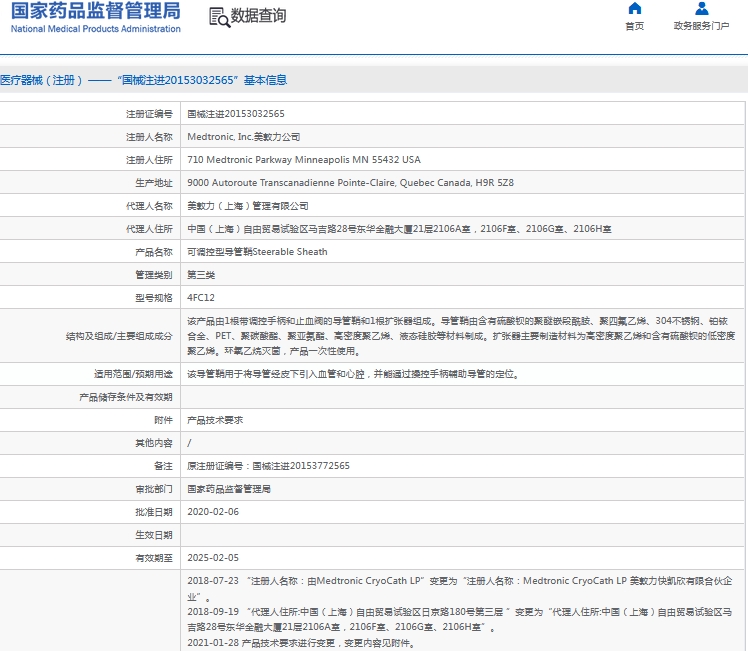748x651 pixels.
Task: Click approval date 2020-02-06
Action: coord(213,512)
